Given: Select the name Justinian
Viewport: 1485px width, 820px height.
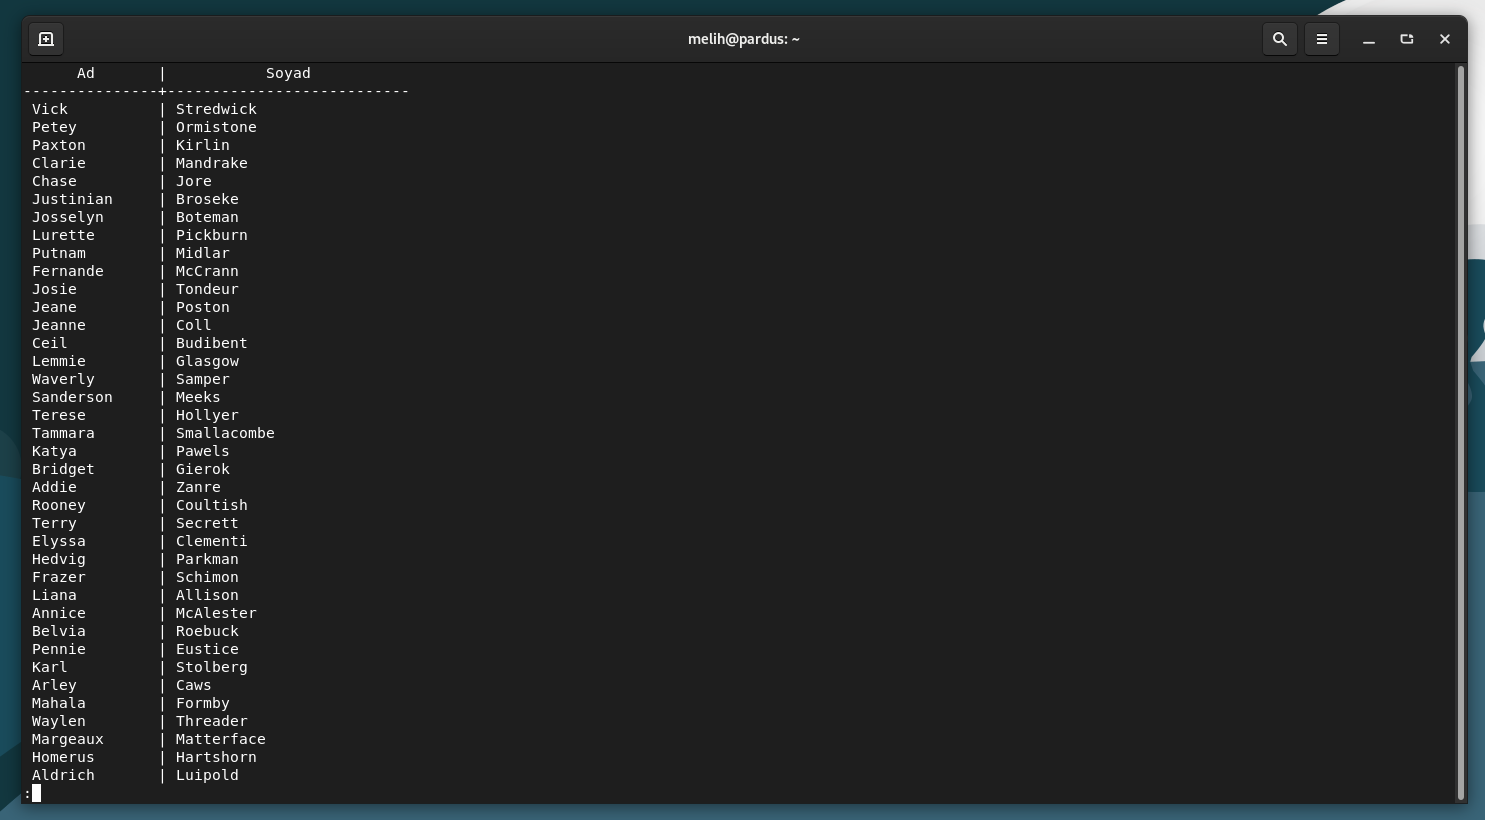Looking at the screenshot, I should pos(72,199).
